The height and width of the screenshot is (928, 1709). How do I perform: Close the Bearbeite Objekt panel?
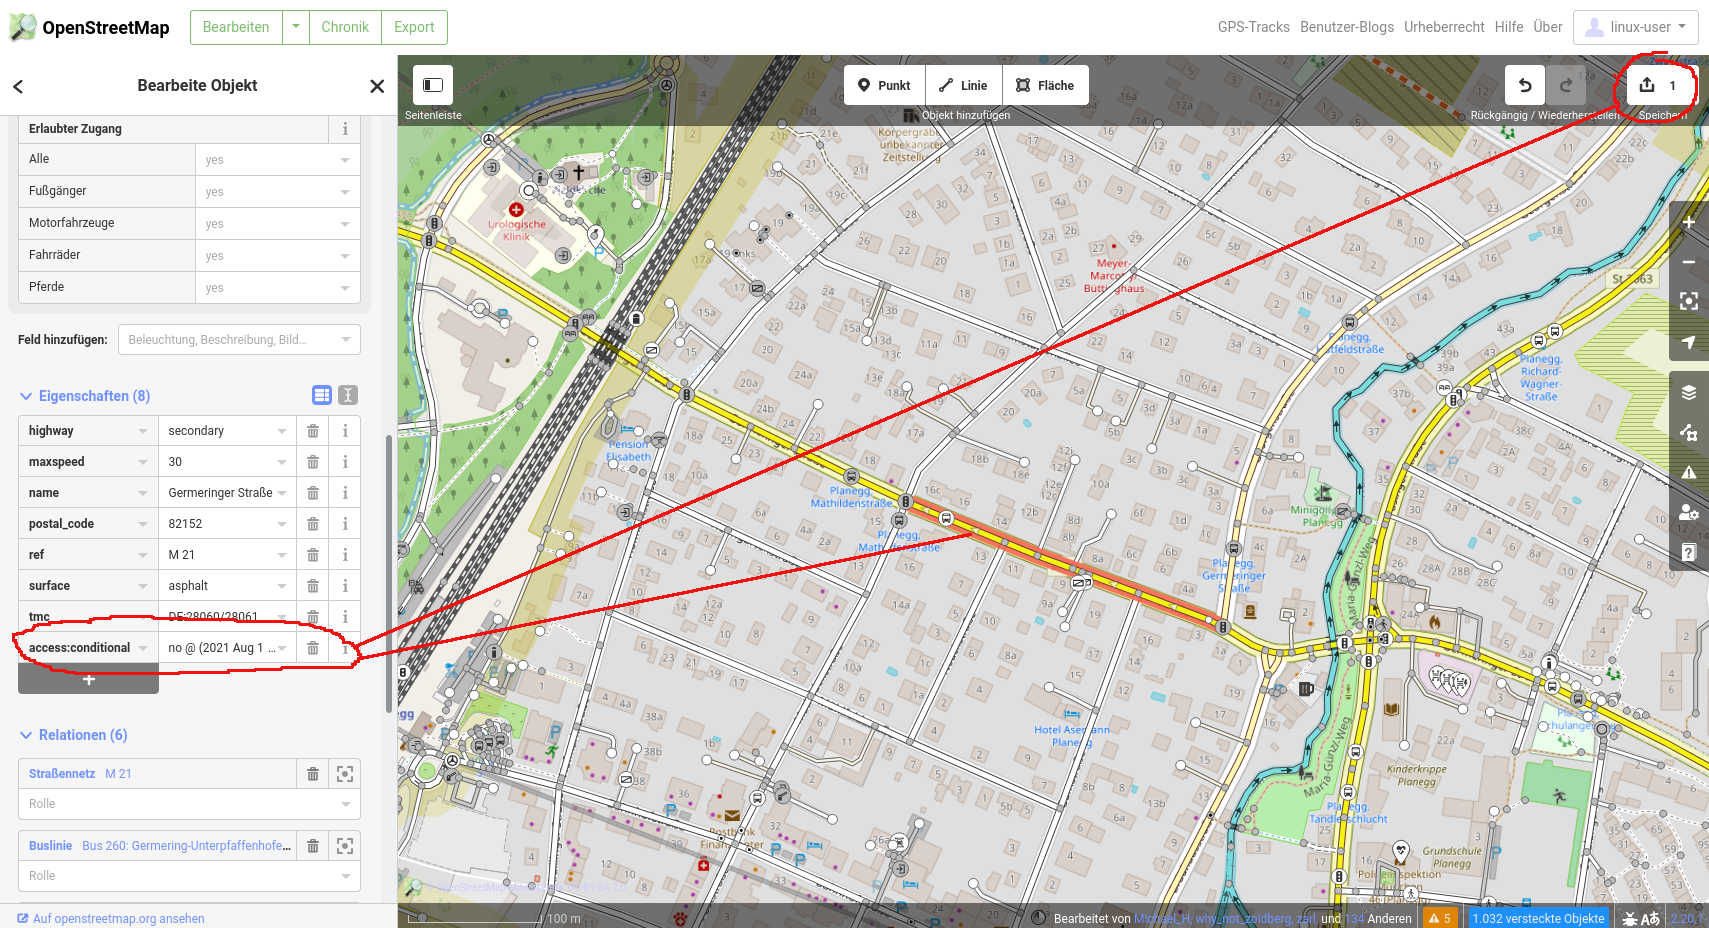(x=377, y=86)
